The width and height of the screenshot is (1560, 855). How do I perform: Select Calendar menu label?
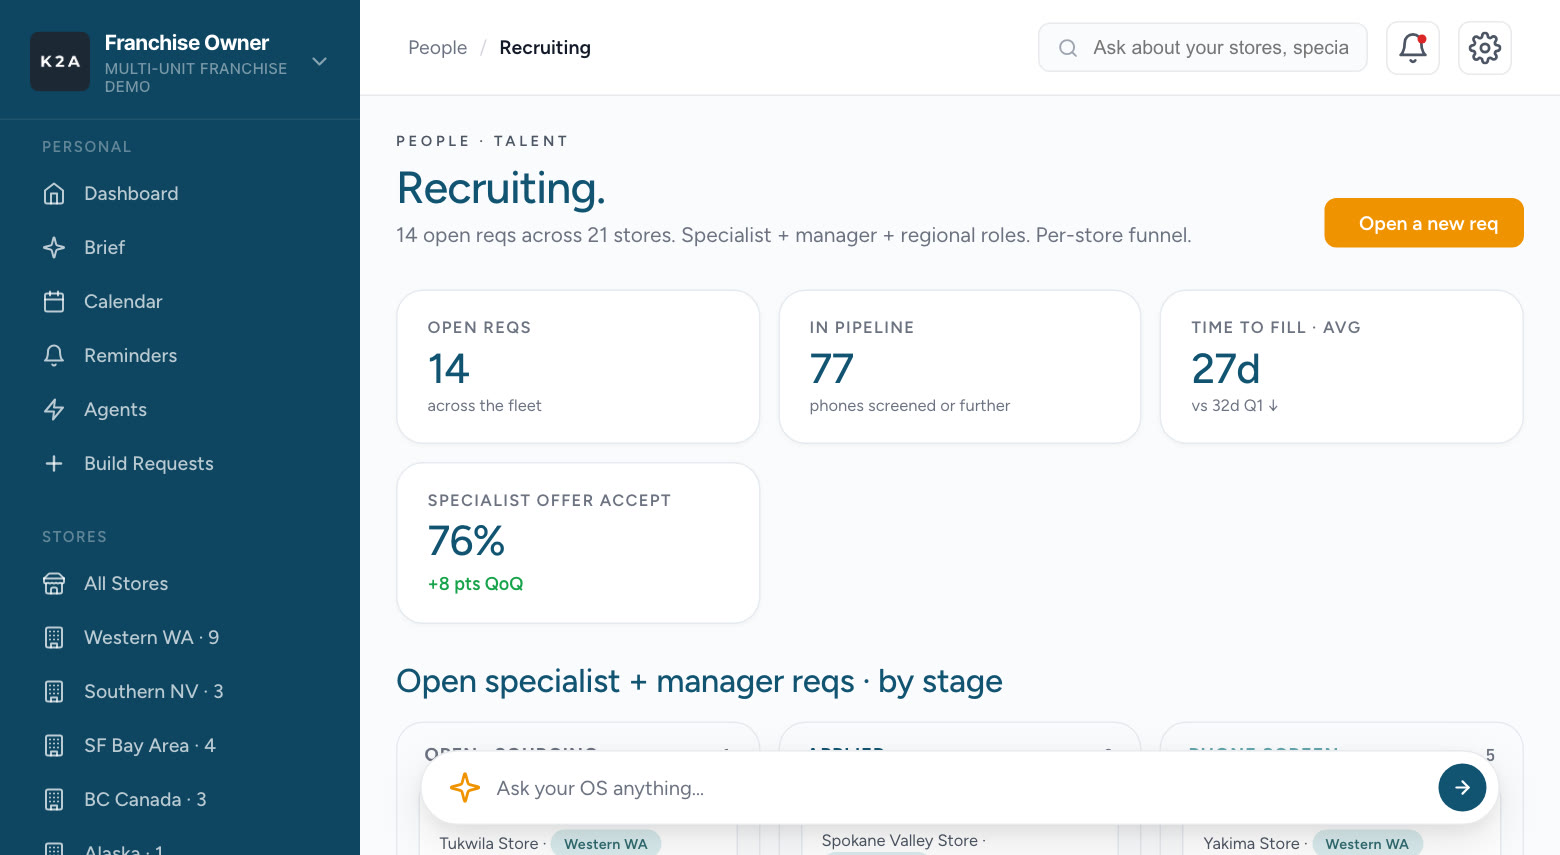tap(123, 301)
